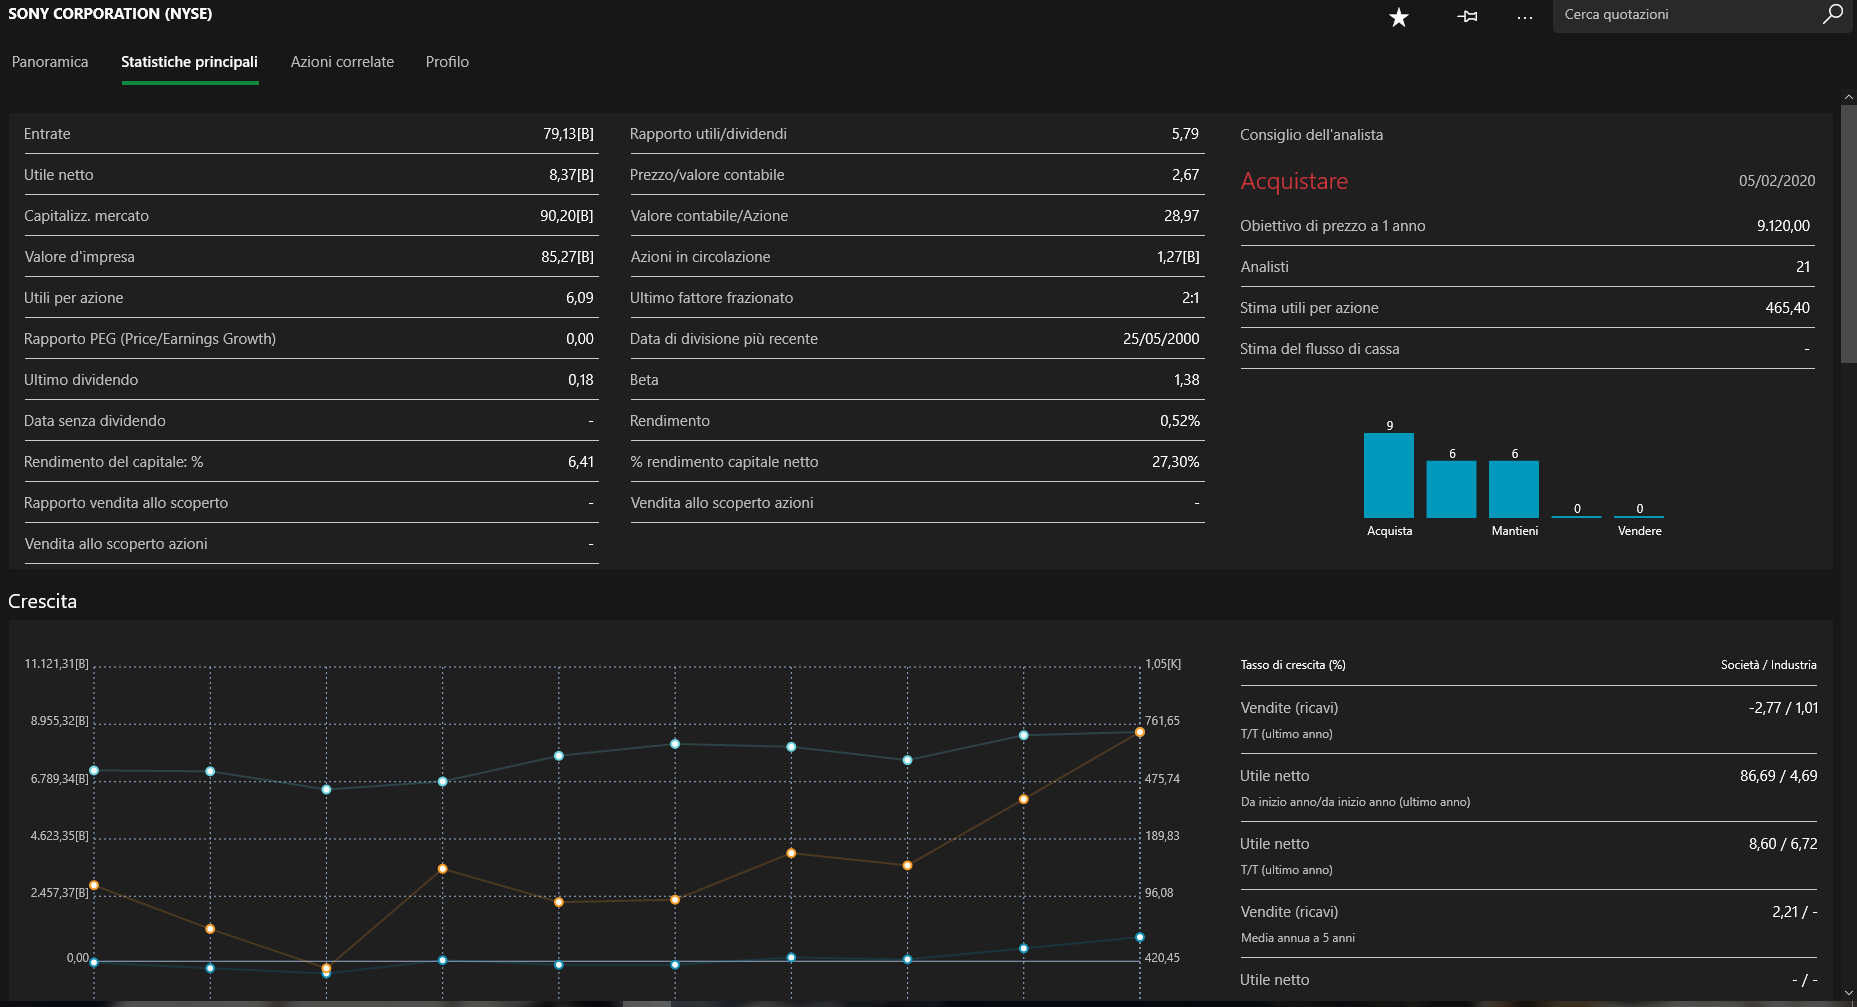Click Capitalizz. mercato row label
Image resolution: width=1857 pixels, height=1007 pixels.
(x=86, y=216)
